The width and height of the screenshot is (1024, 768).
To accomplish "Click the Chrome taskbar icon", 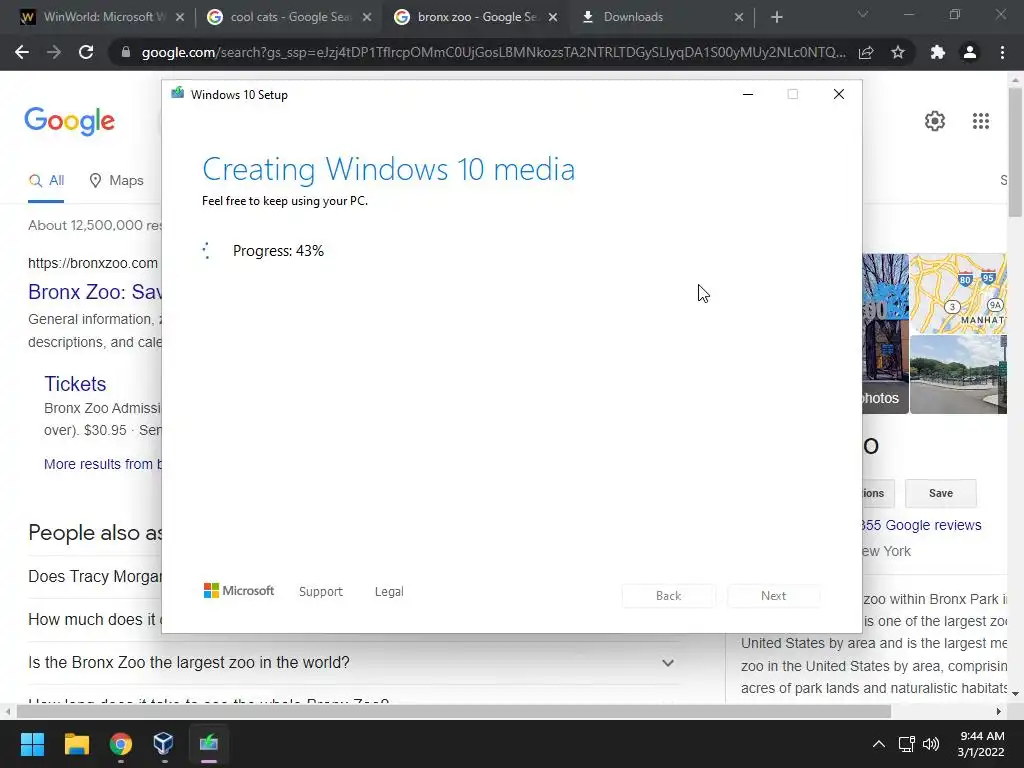I will click(x=121, y=744).
